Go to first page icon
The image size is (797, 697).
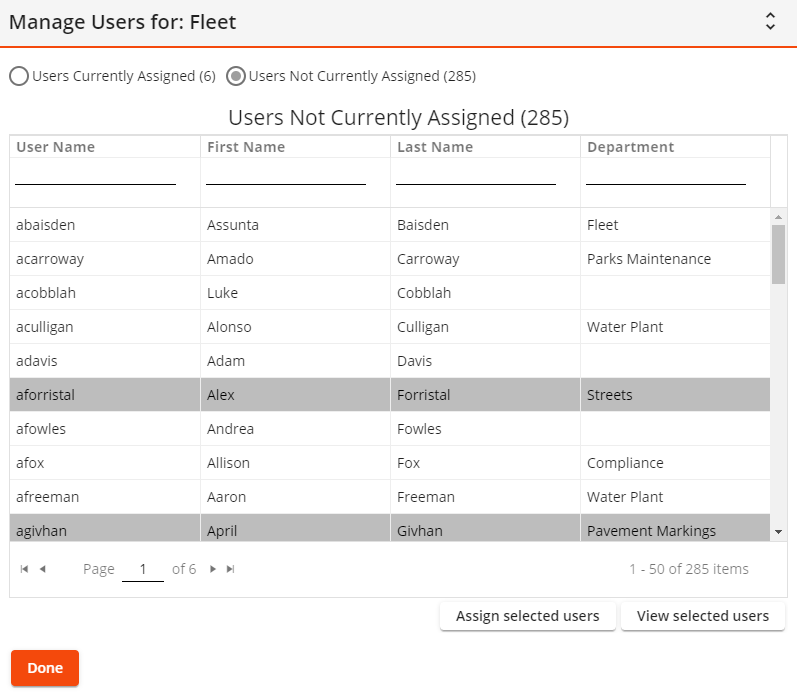tap(24, 569)
